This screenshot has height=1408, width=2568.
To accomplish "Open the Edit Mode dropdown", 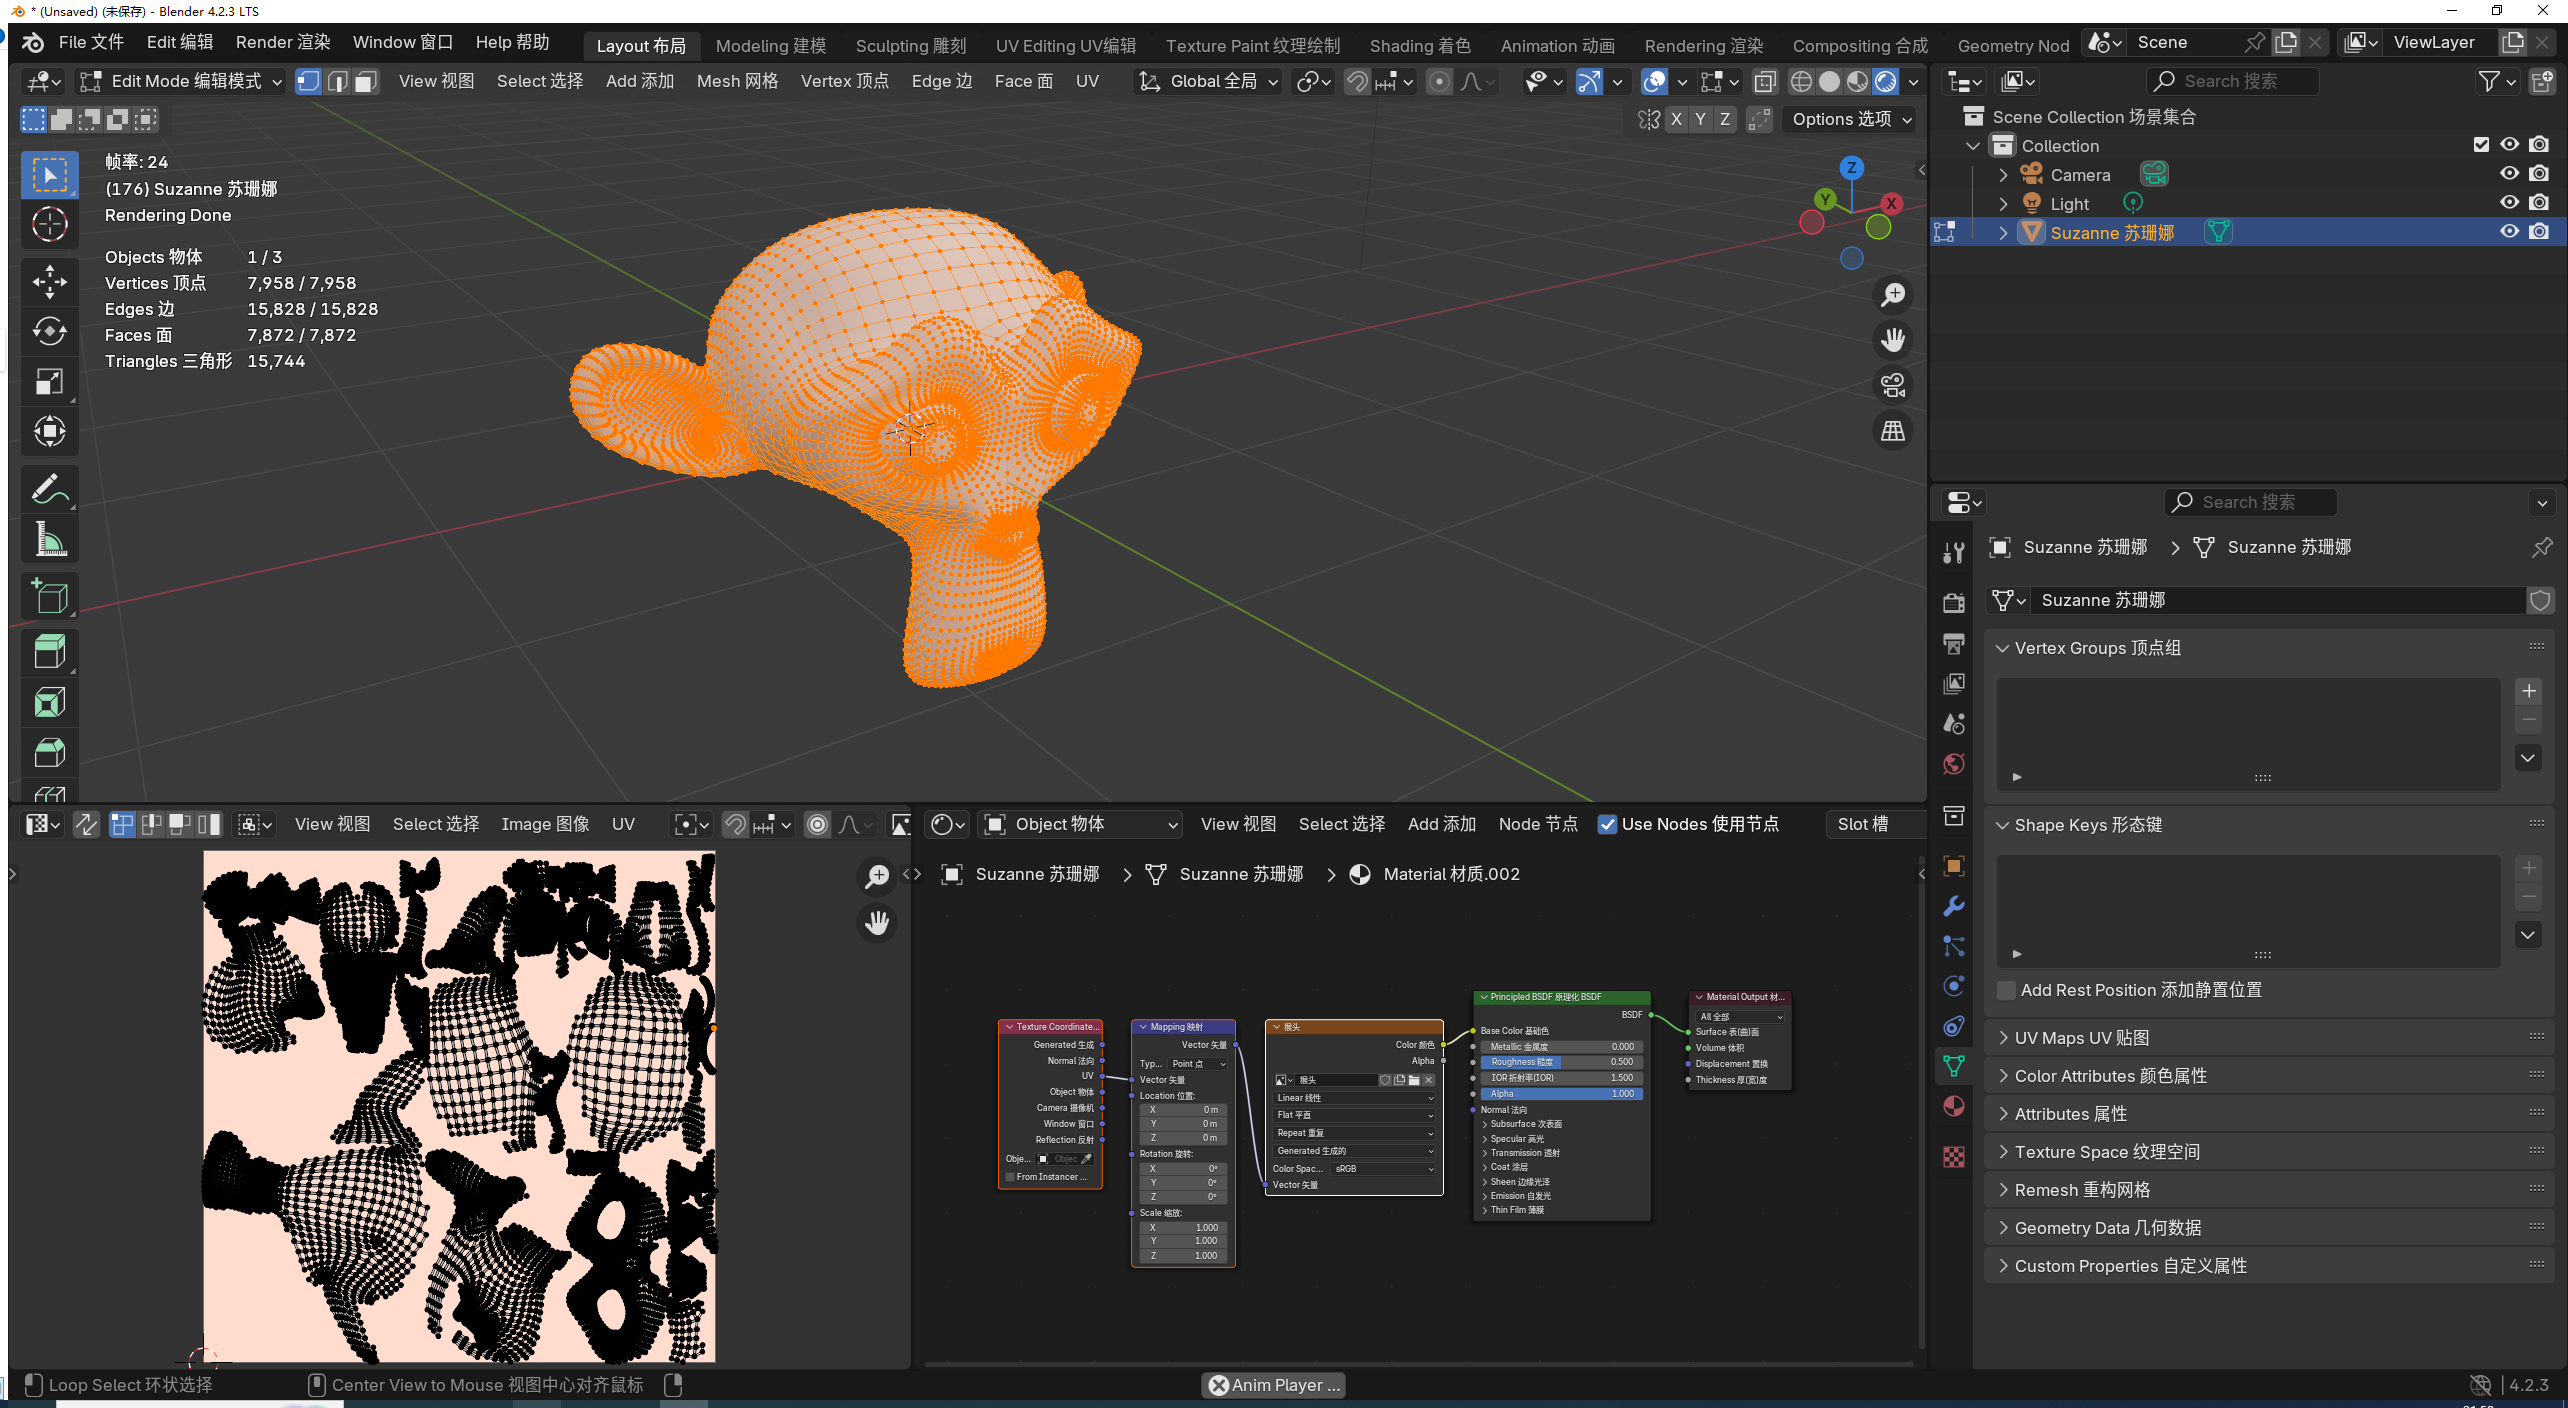I will 181,81.
